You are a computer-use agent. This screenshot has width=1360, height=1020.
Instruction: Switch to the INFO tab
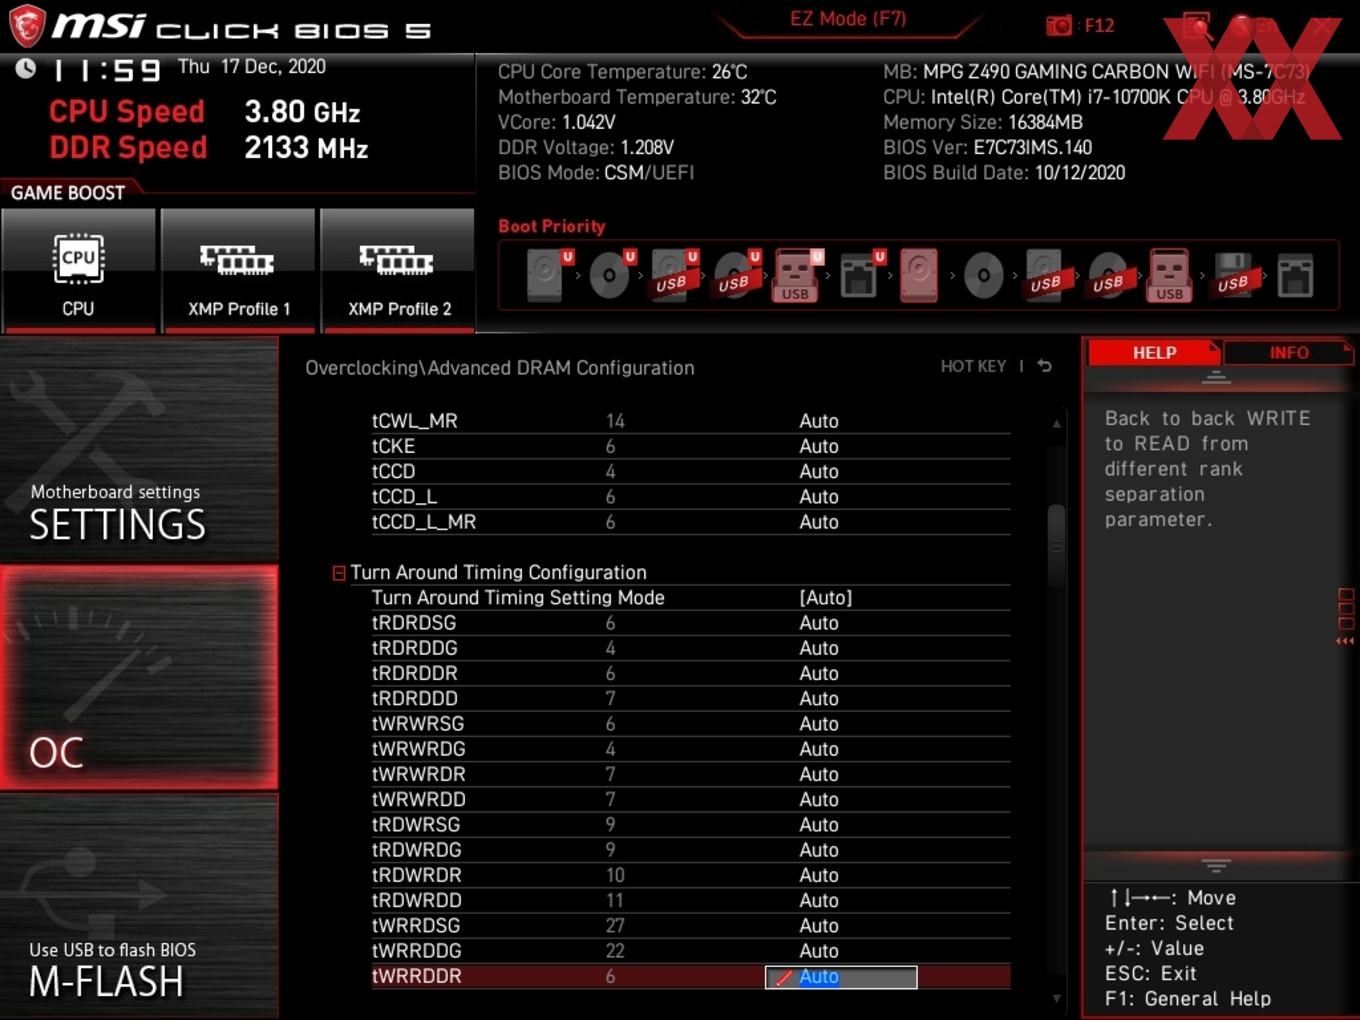(x=1289, y=353)
